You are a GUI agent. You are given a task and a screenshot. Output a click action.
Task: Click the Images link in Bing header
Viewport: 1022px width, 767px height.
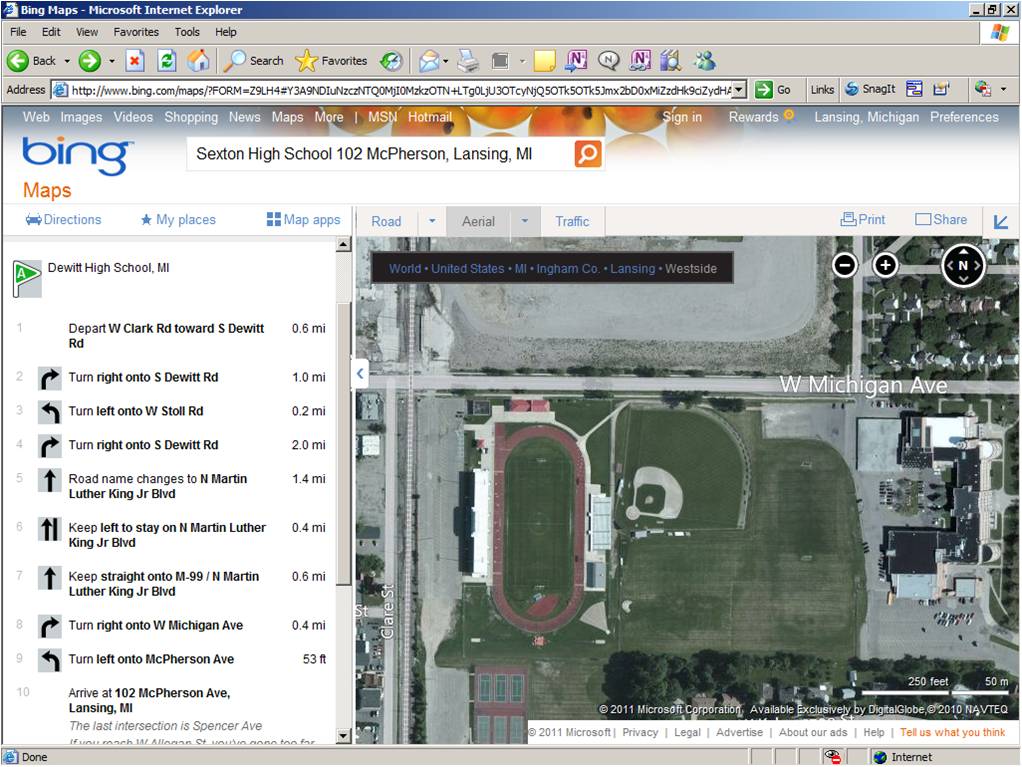[81, 117]
